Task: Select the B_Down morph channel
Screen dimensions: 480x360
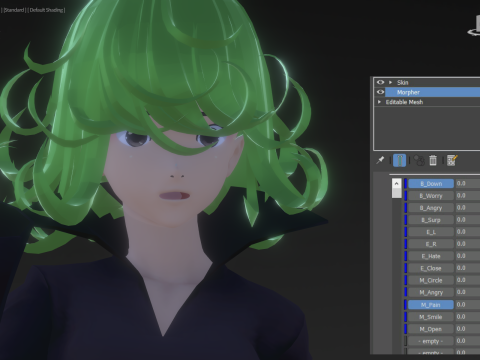Action: pos(431,184)
